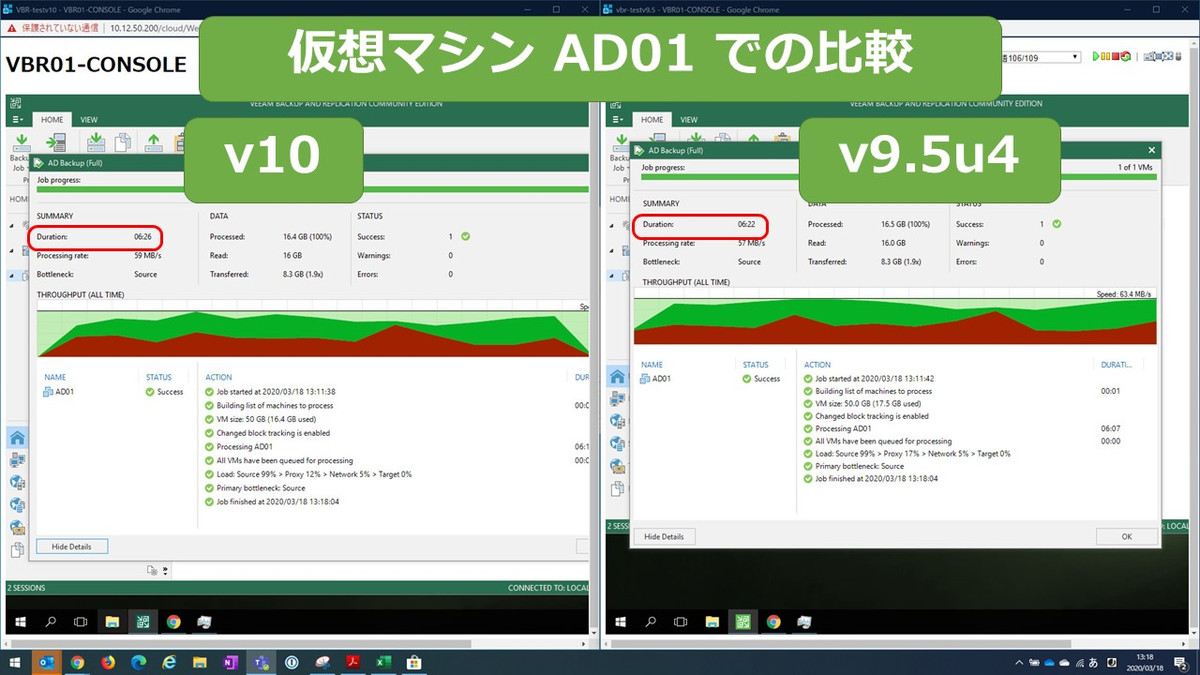The height and width of the screenshot is (675, 1200).
Task: Launch Firefox from host taskbar
Action: pyautogui.click(x=108, y=662)
